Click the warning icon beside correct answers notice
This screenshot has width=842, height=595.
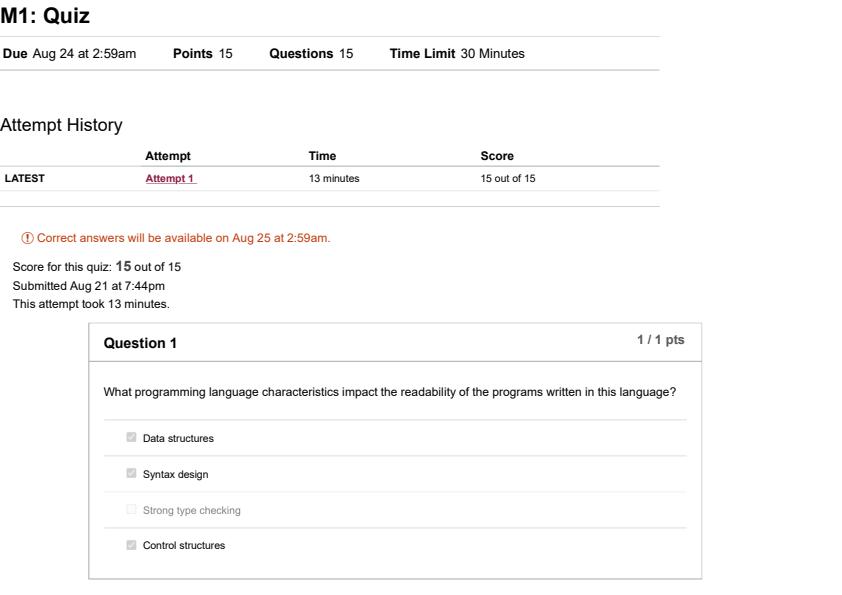(28, 238)
